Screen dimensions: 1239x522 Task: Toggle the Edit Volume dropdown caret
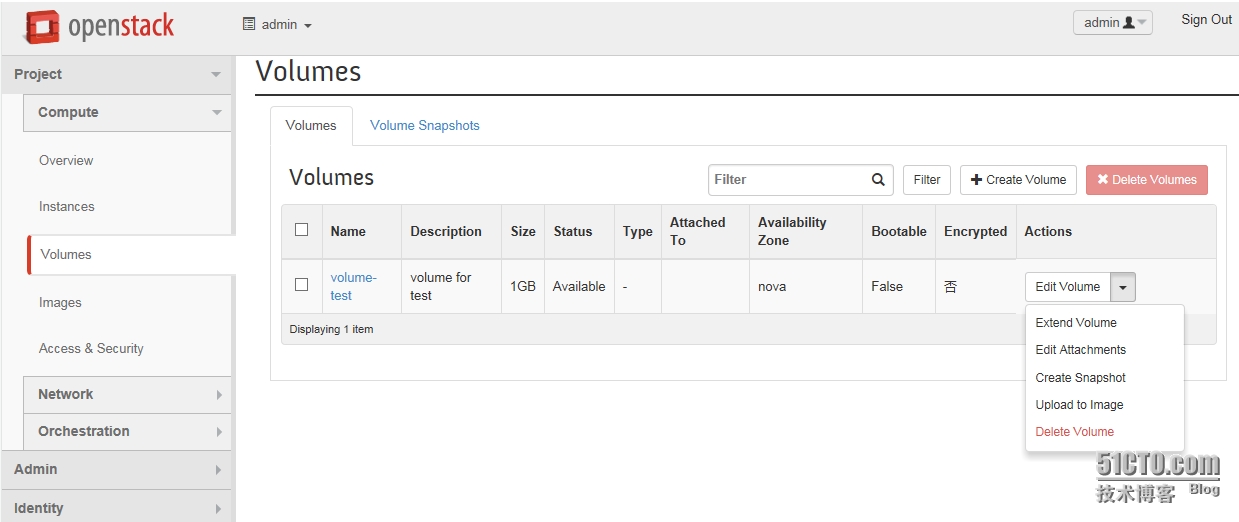1123,287
